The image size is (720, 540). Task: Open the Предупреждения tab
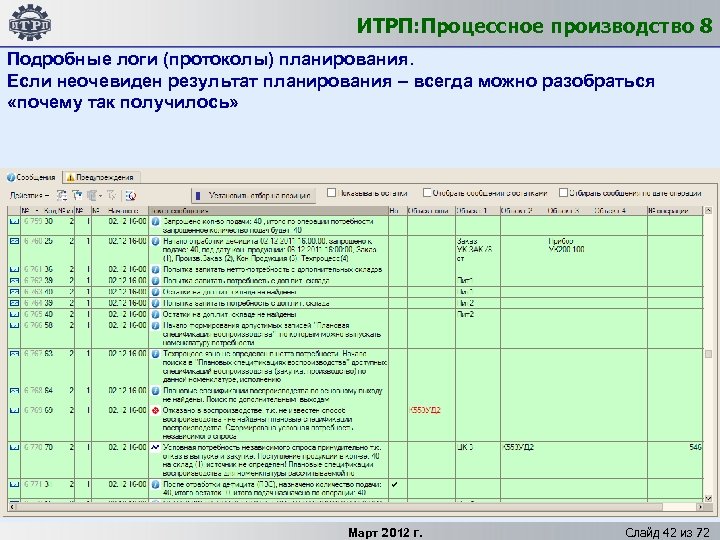click(x=101, y=177)
